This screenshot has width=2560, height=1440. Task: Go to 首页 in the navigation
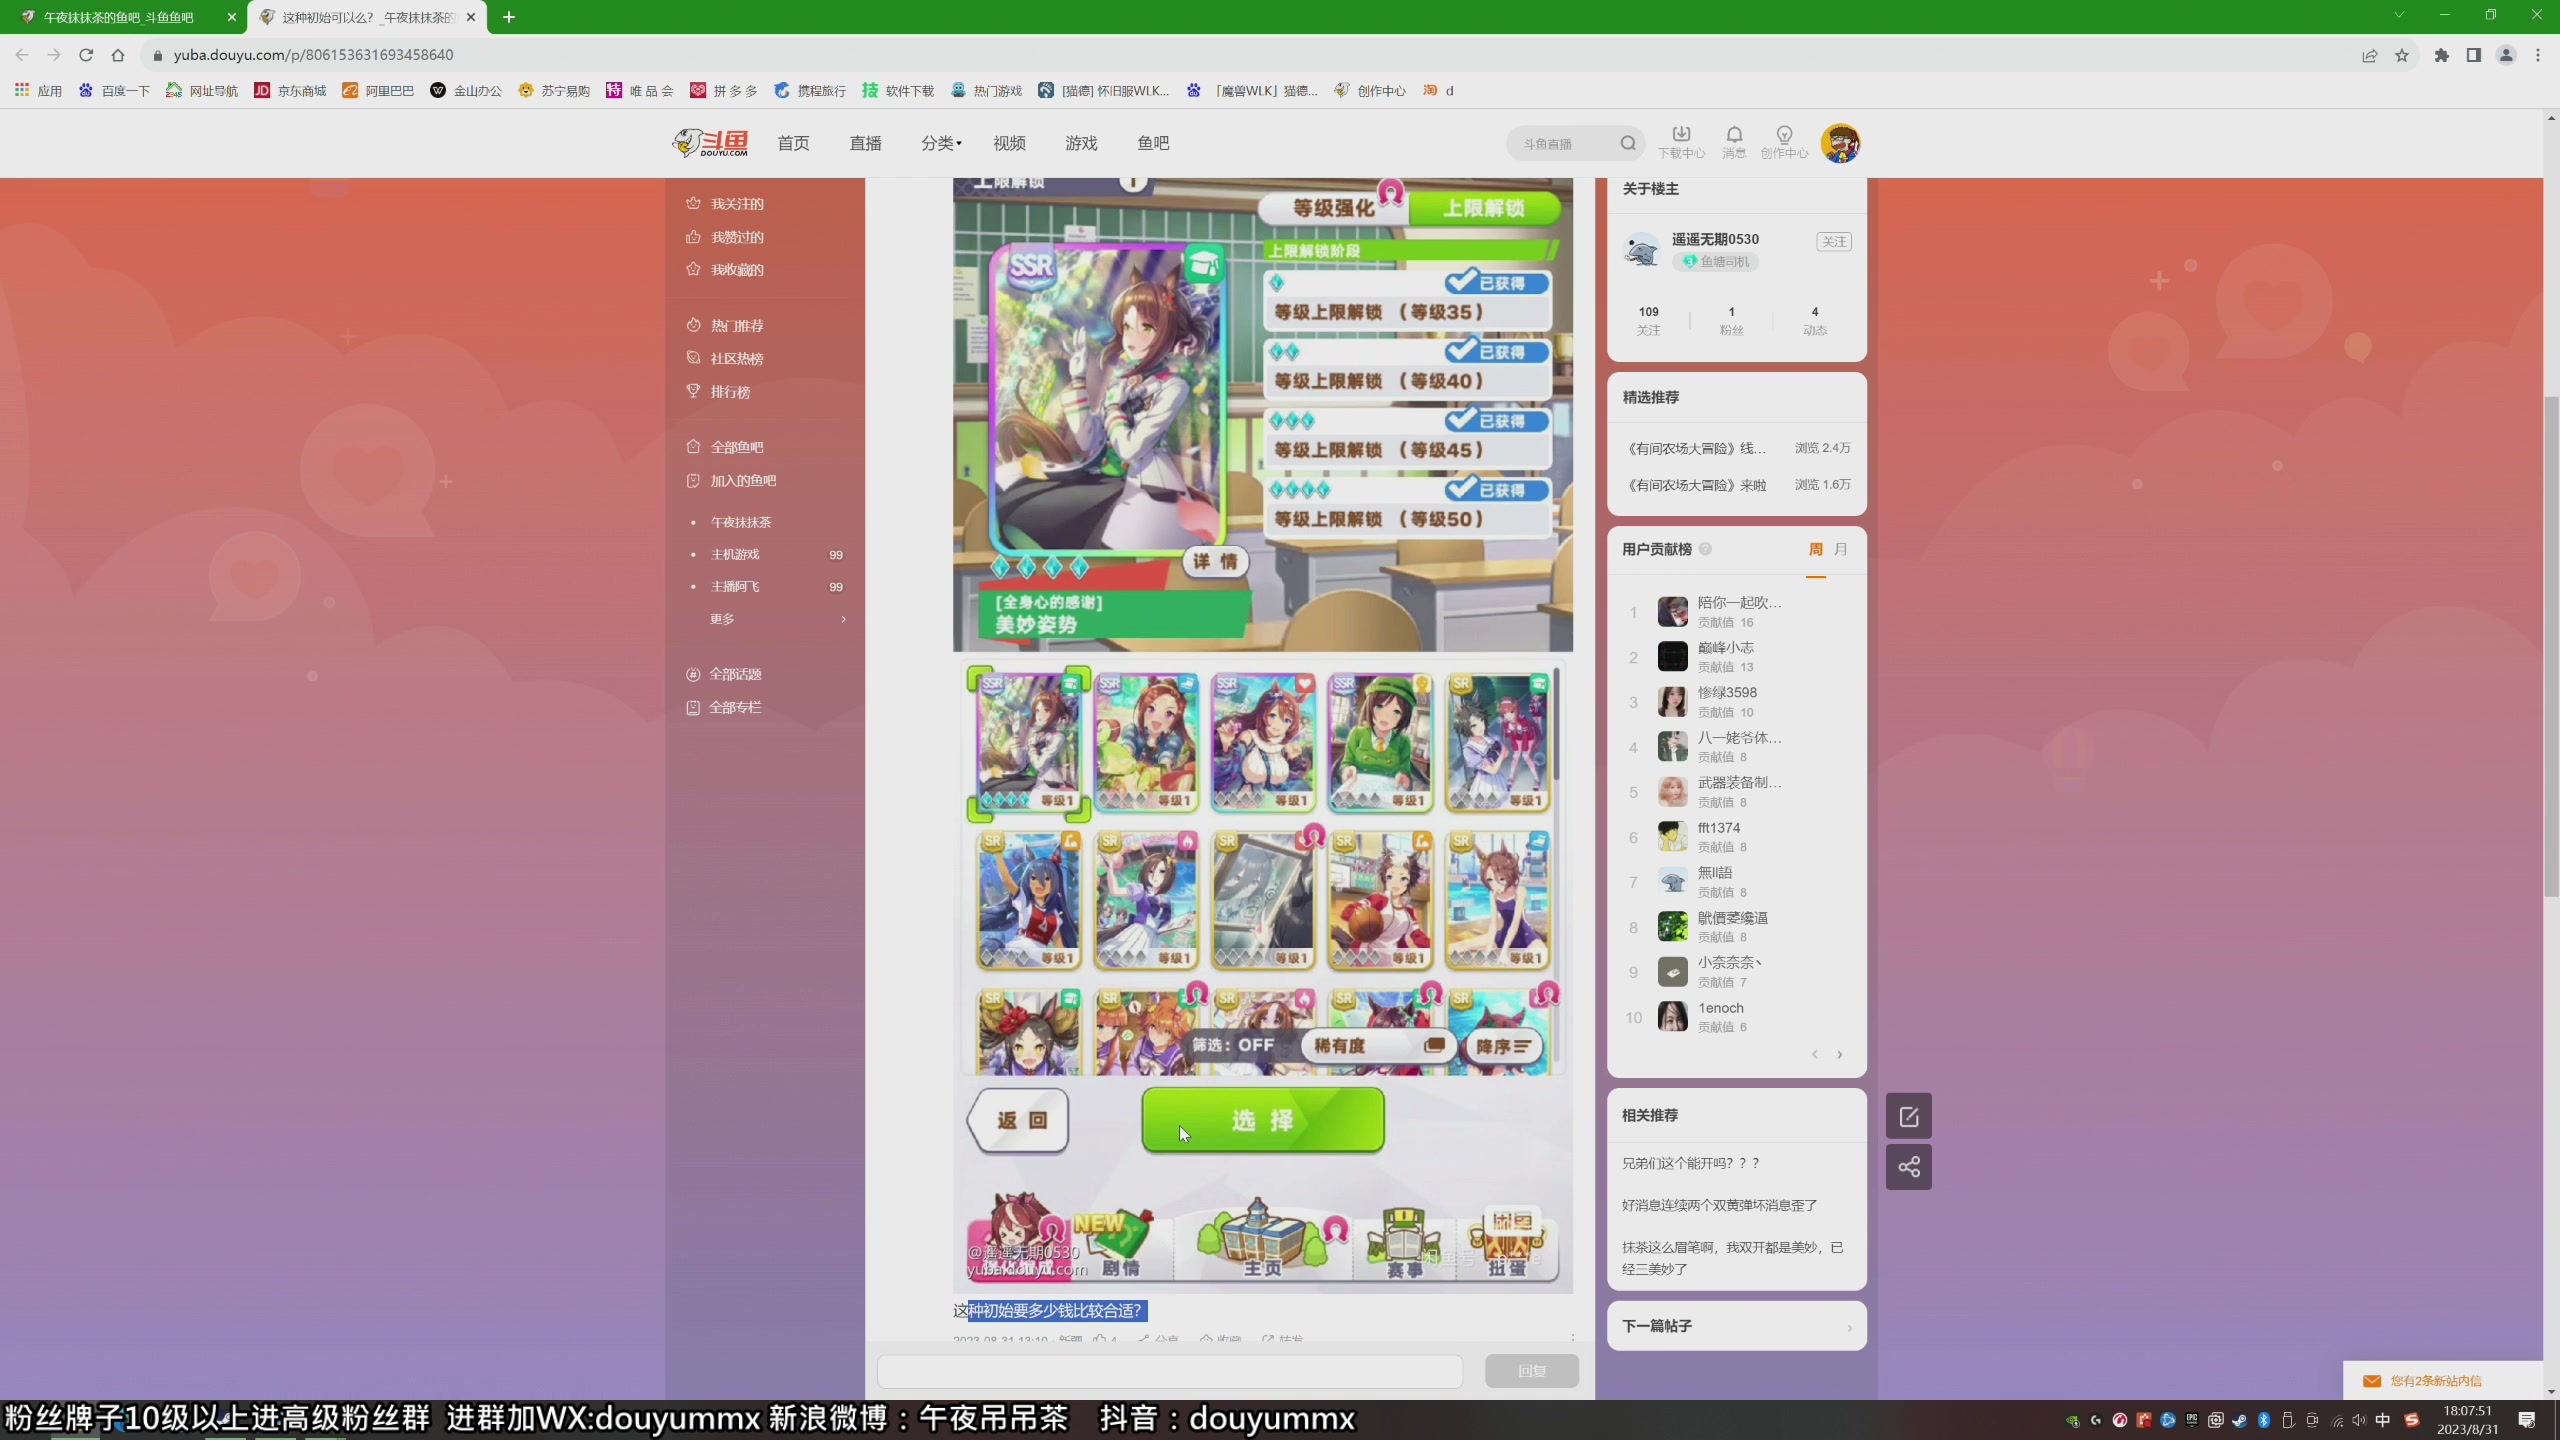point(794,143)
